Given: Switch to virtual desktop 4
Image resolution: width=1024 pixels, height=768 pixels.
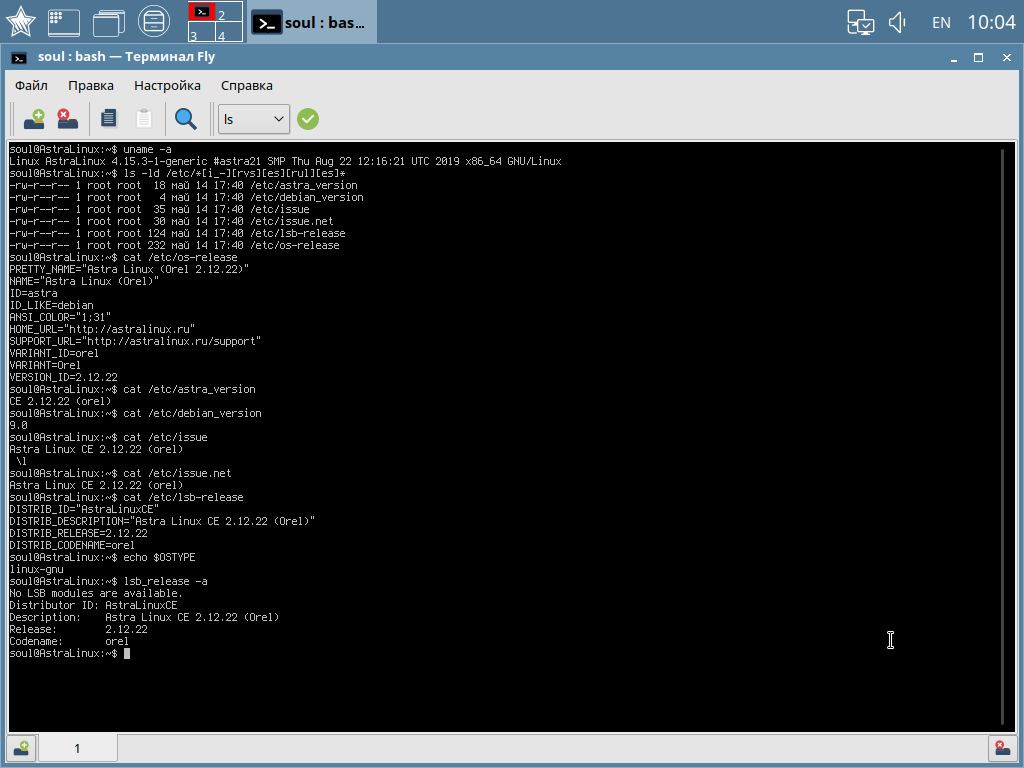Looking at the screenshot, I should [x=229, y=32].
